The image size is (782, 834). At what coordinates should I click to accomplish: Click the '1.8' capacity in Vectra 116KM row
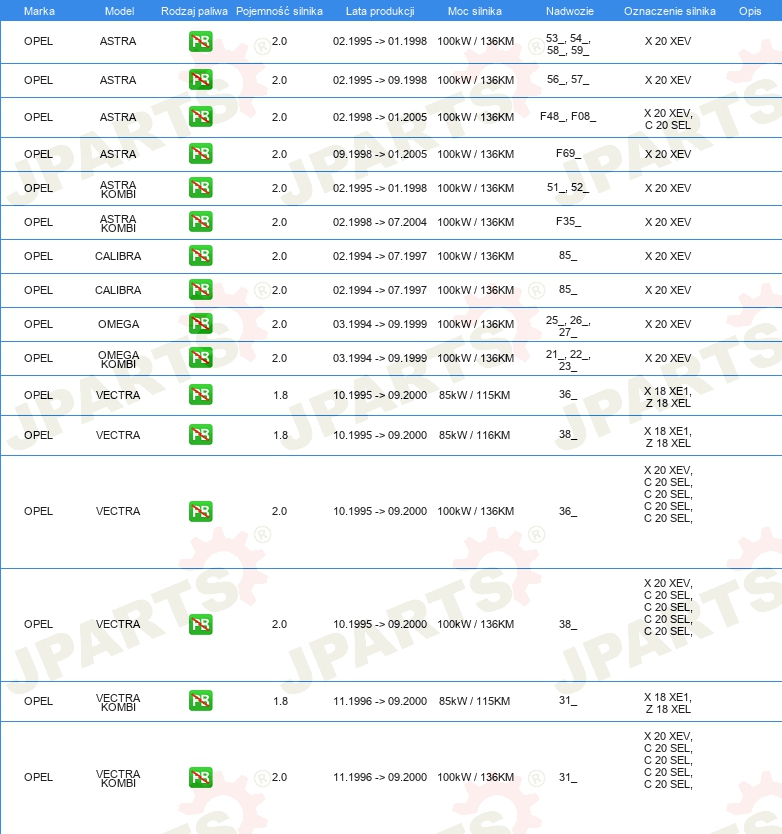pos(280,435)
